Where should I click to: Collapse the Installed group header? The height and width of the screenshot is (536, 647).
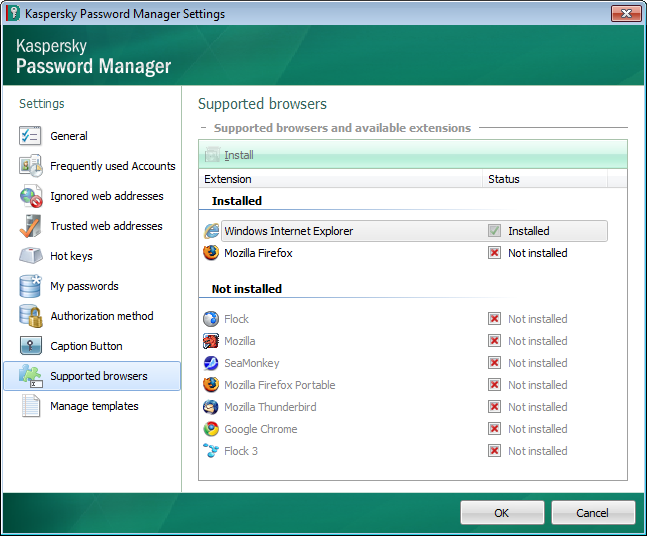point(237,201)
